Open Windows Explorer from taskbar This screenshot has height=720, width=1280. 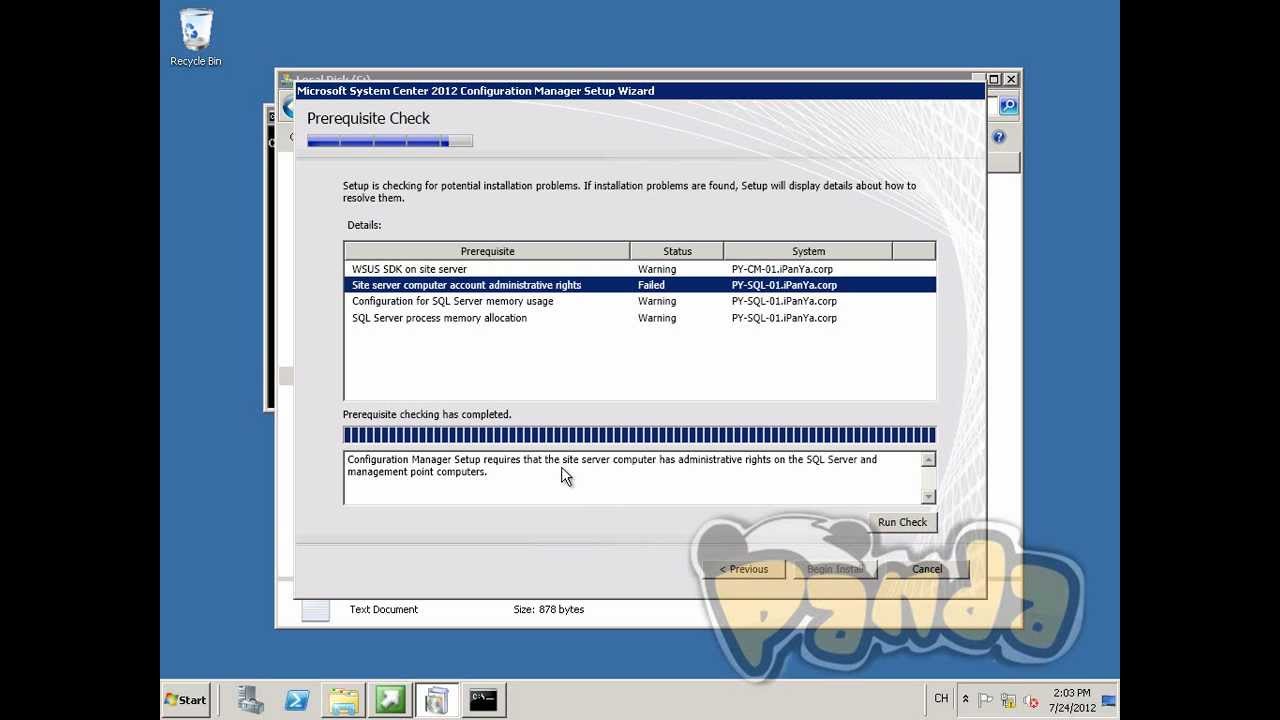tap(343, 700)
